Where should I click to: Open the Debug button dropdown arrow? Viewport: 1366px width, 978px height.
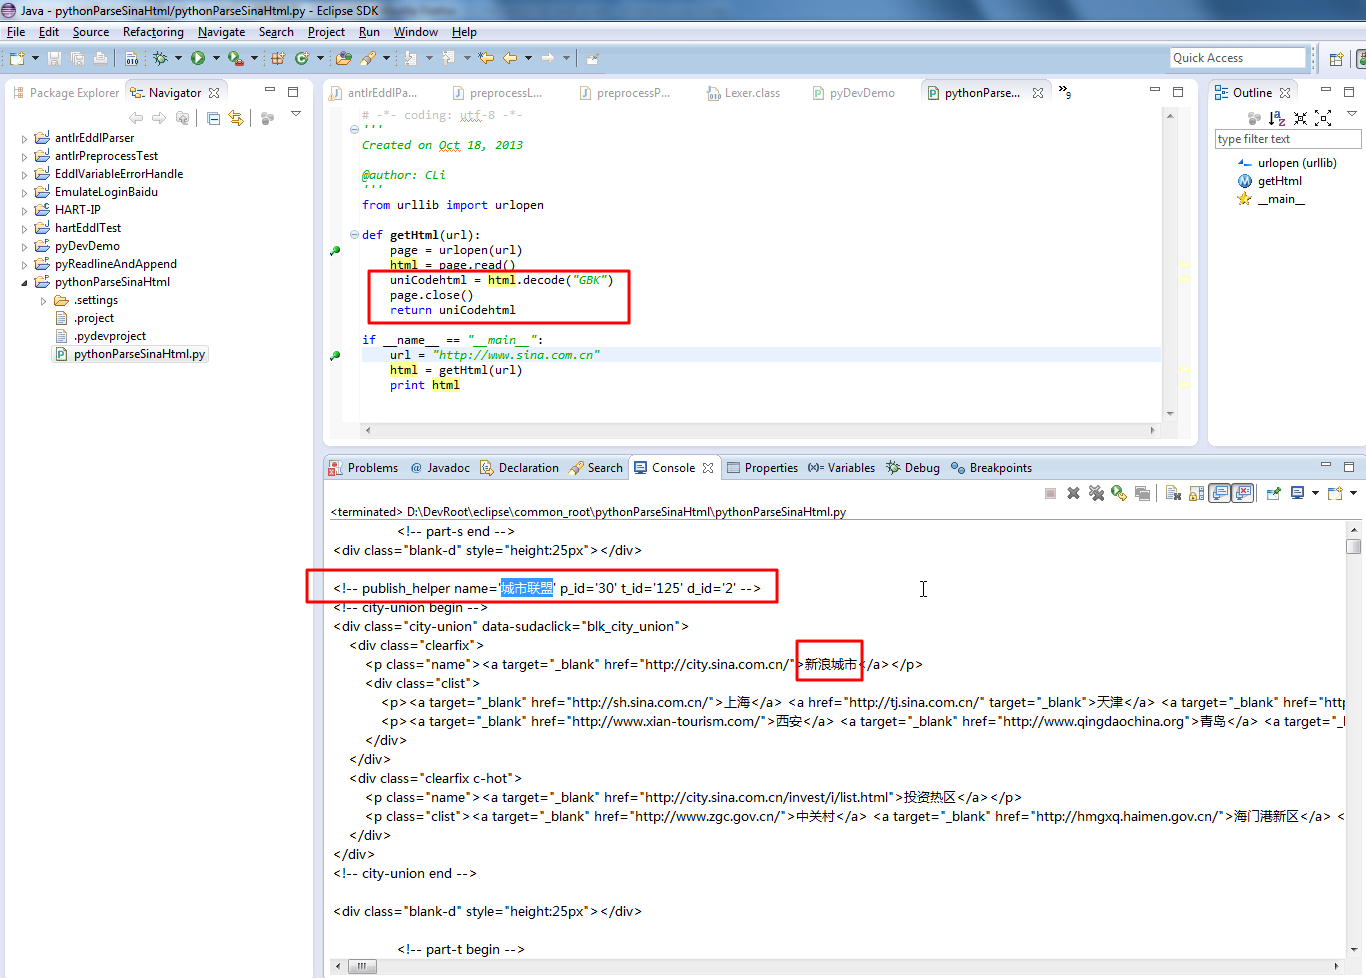coord(178,58)
